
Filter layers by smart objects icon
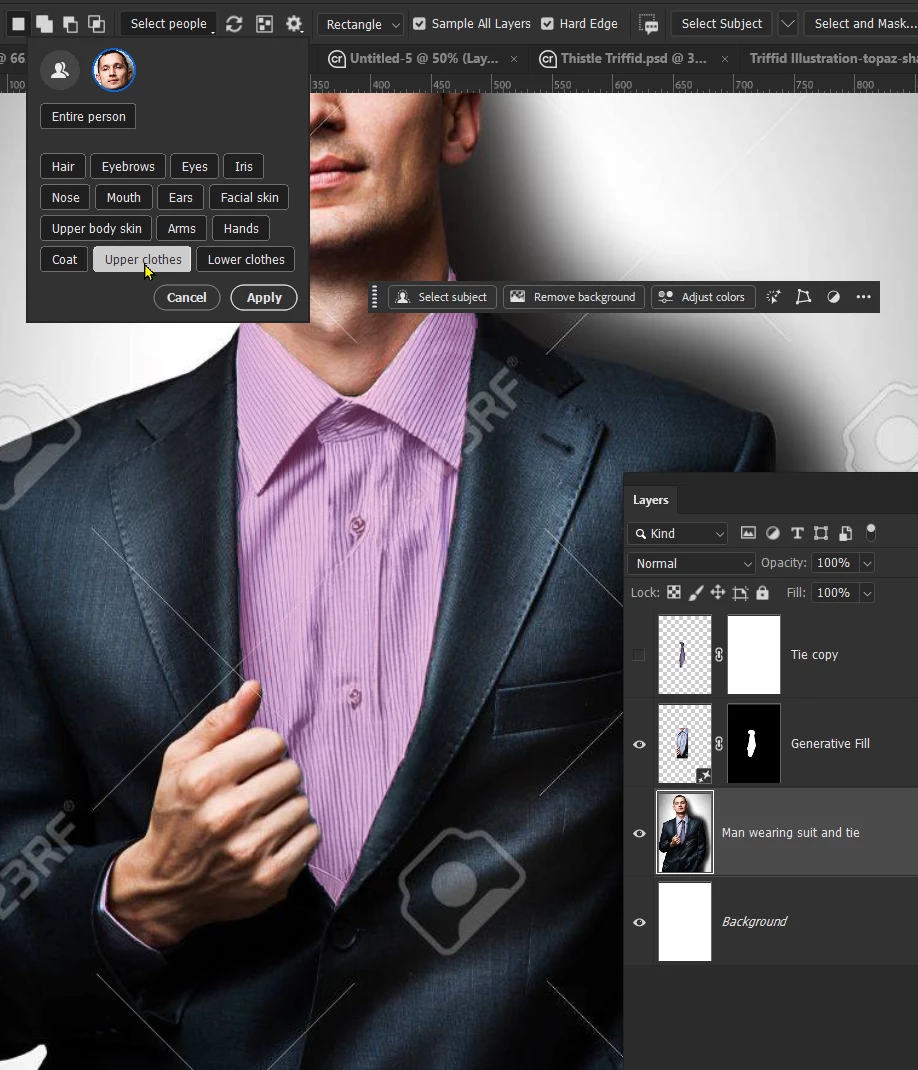[x=846, y=533]
